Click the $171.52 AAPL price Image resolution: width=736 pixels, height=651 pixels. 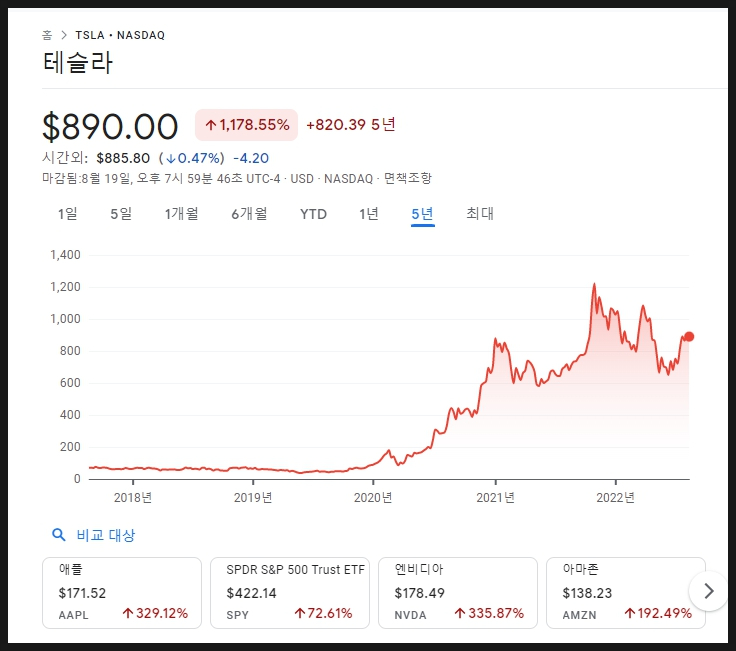tap(82, 593)
